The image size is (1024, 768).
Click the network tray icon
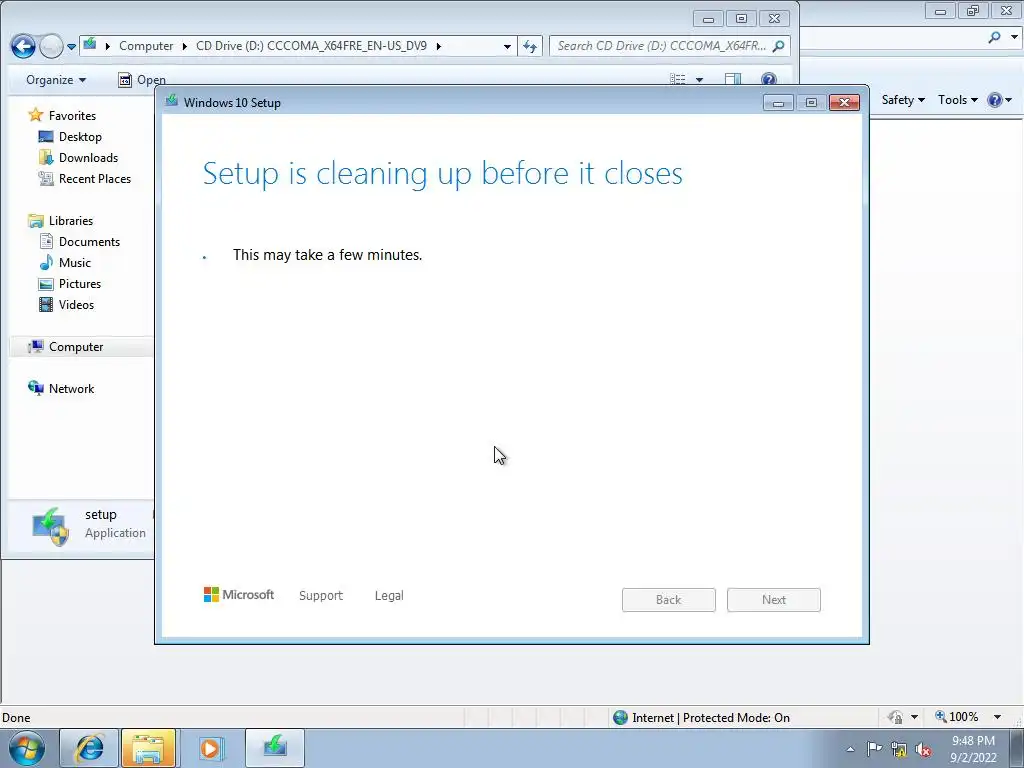click(x=899, y=750)
